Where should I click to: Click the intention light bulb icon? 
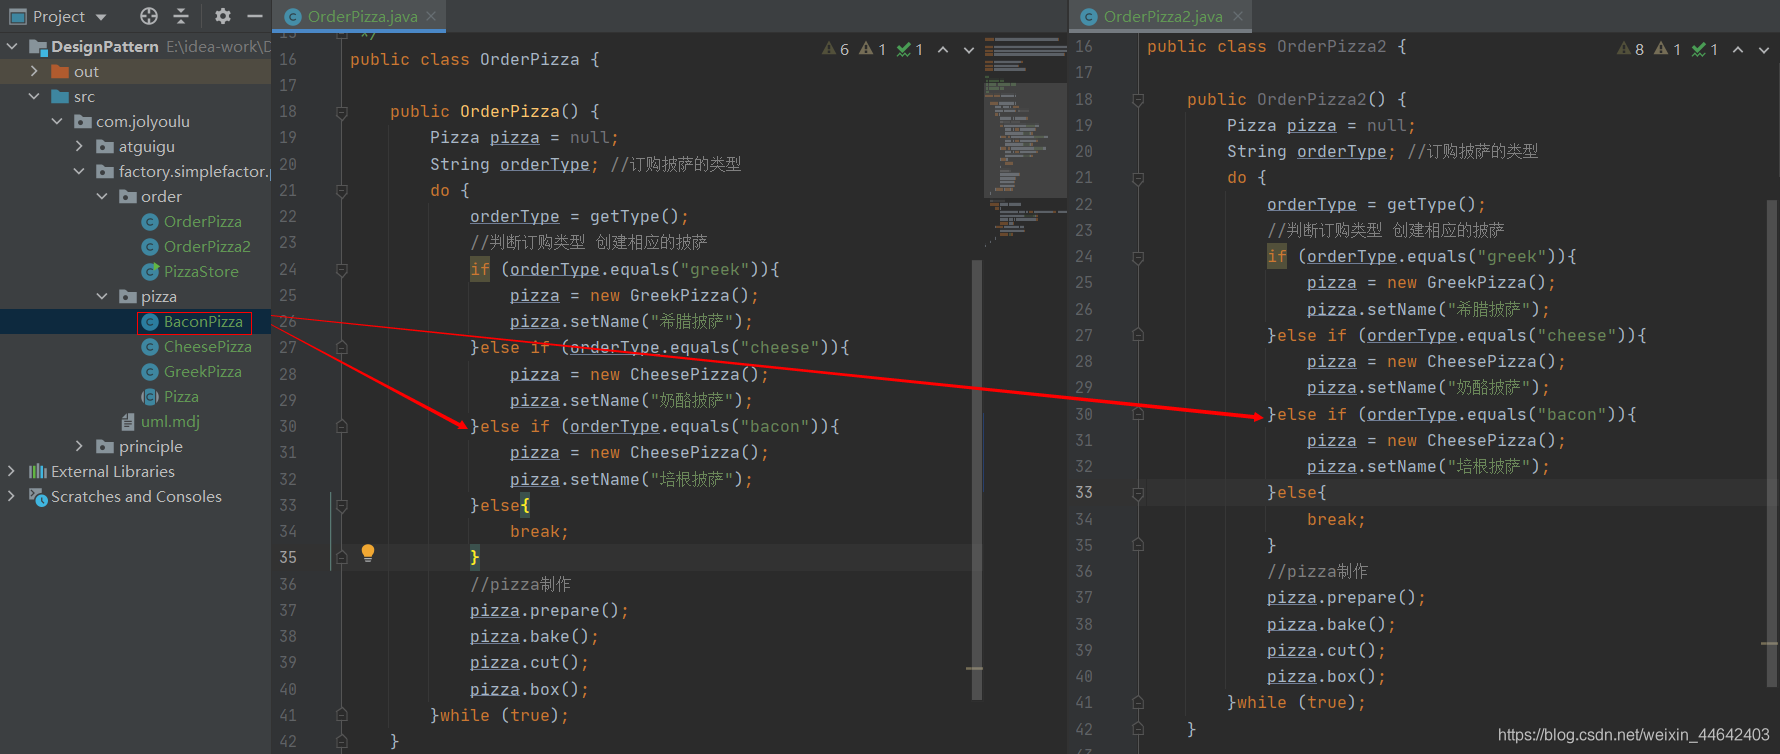pos(367,552)
